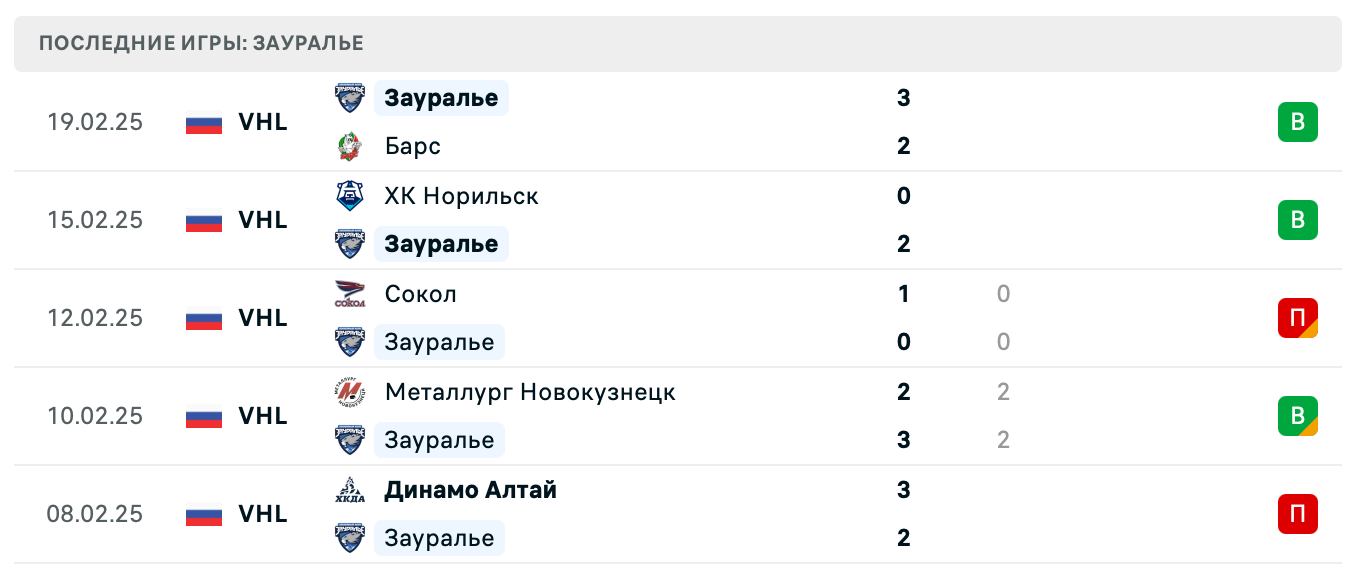The image size is (1358, 582).
Task: Open the Динамо Алтай team link
Action: (x=470, y=490)
